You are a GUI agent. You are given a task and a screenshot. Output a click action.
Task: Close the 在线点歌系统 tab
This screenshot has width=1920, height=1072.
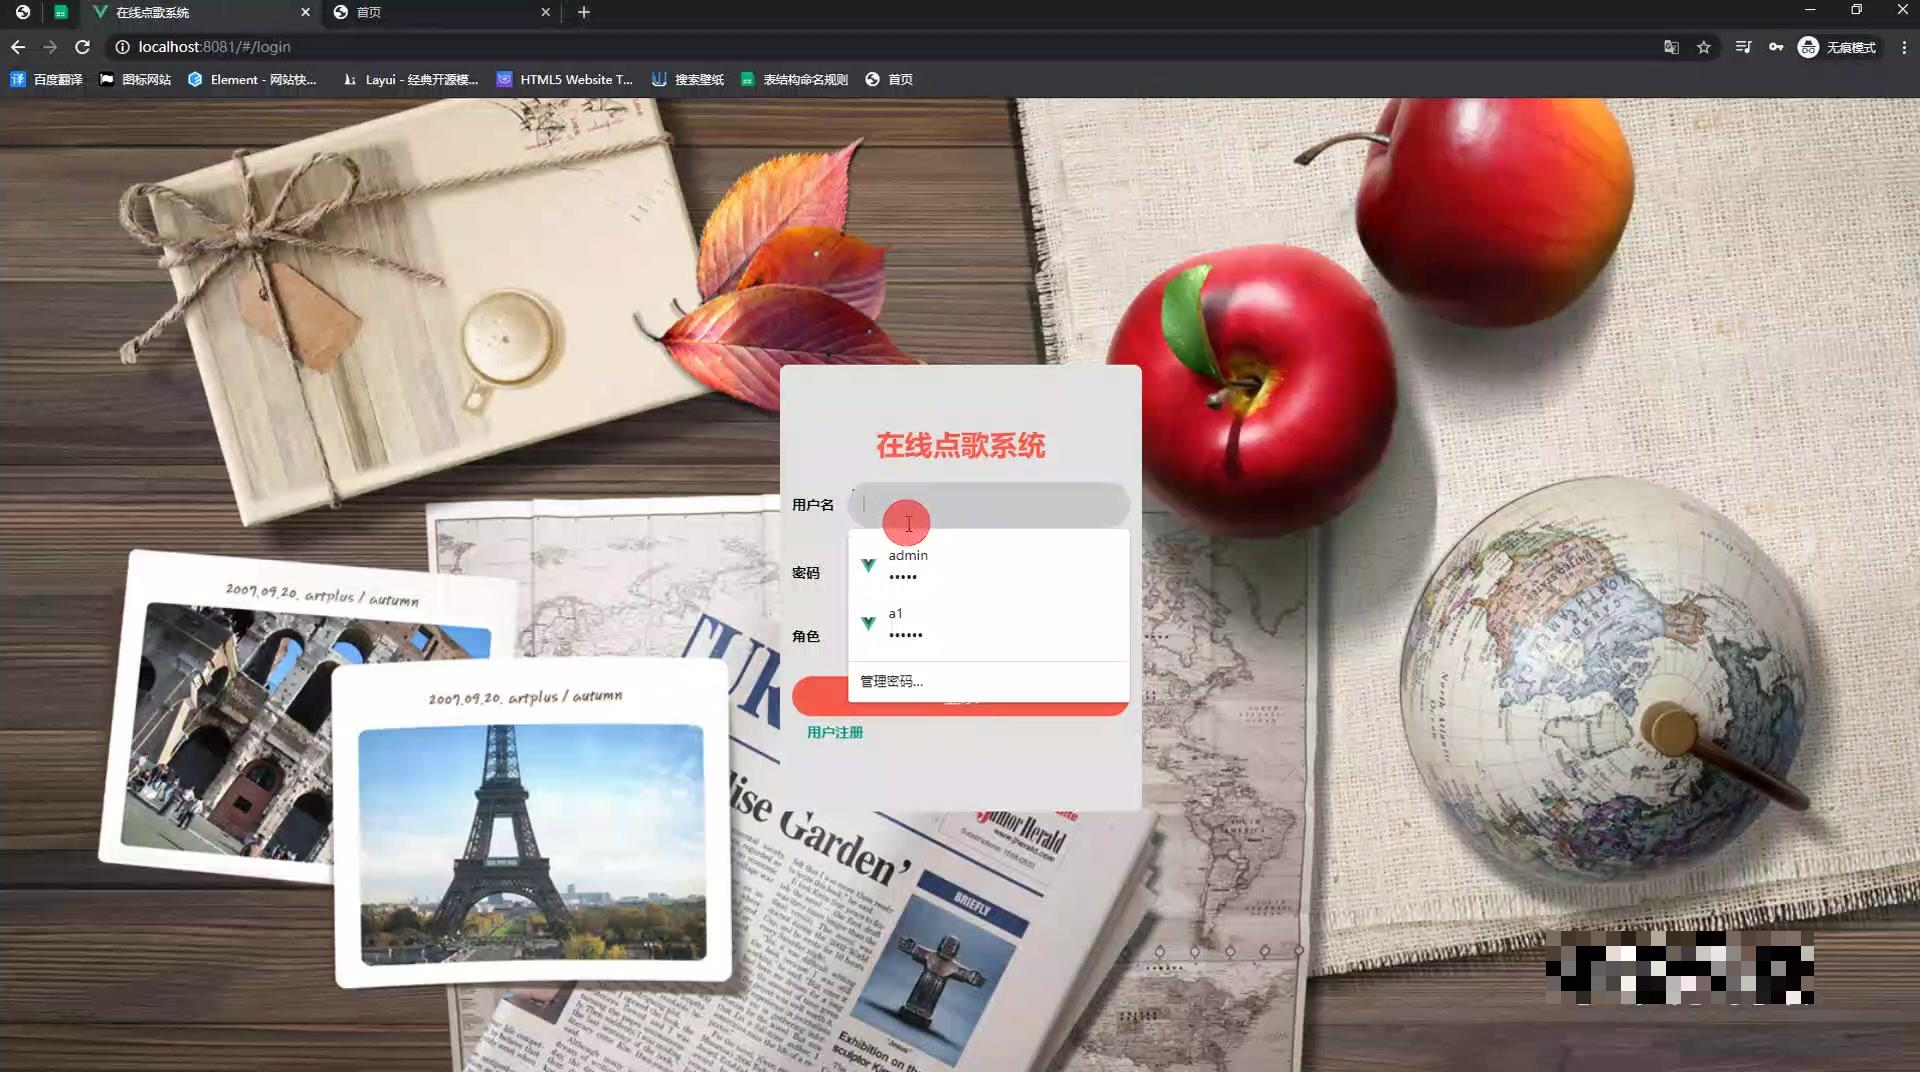[305, 12]
